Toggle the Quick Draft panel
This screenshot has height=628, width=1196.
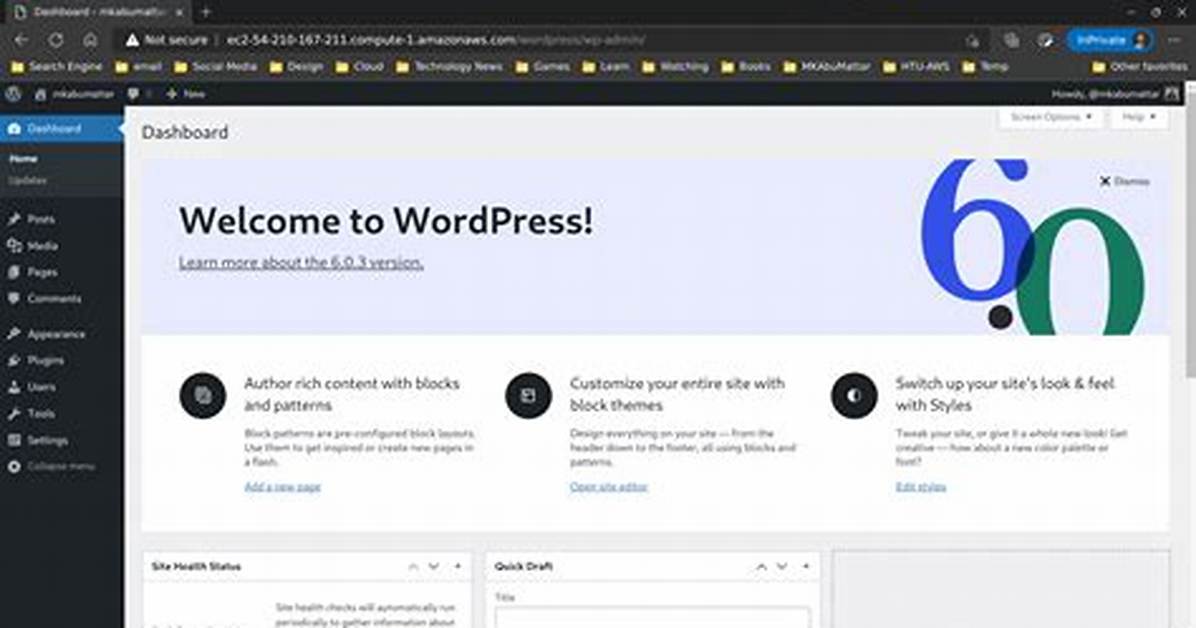[x=806, y=567]
